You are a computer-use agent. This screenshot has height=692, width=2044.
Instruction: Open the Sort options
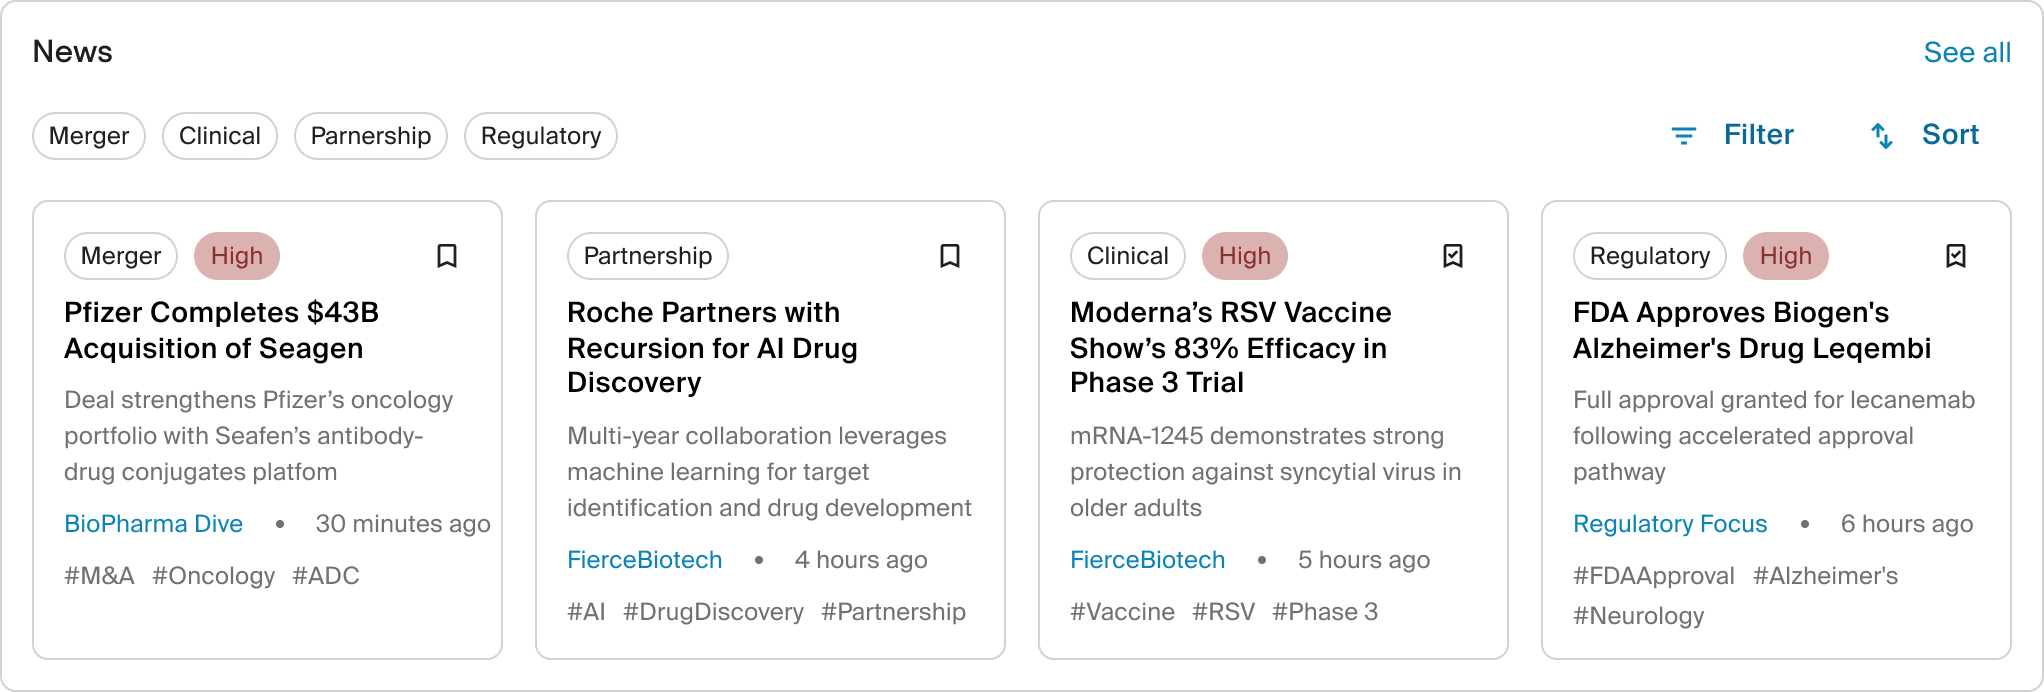(1950, 135)
